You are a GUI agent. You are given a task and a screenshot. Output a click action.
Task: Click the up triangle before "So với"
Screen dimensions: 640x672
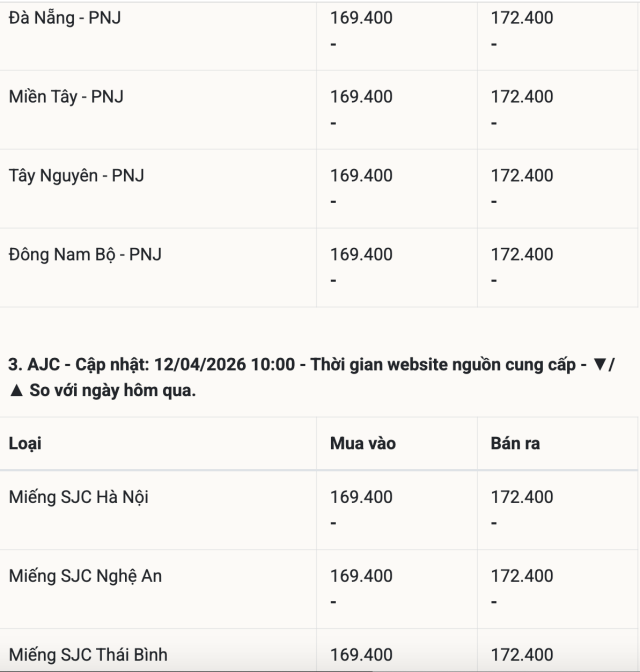click(15, 390)
